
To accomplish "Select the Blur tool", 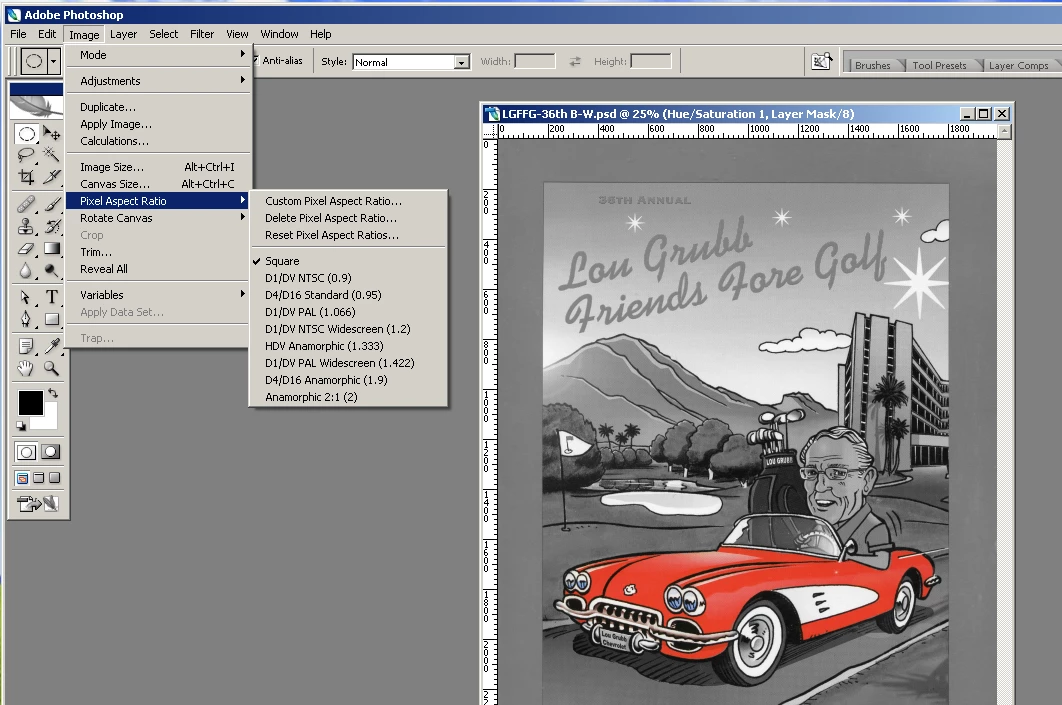I will pos(26,270).
